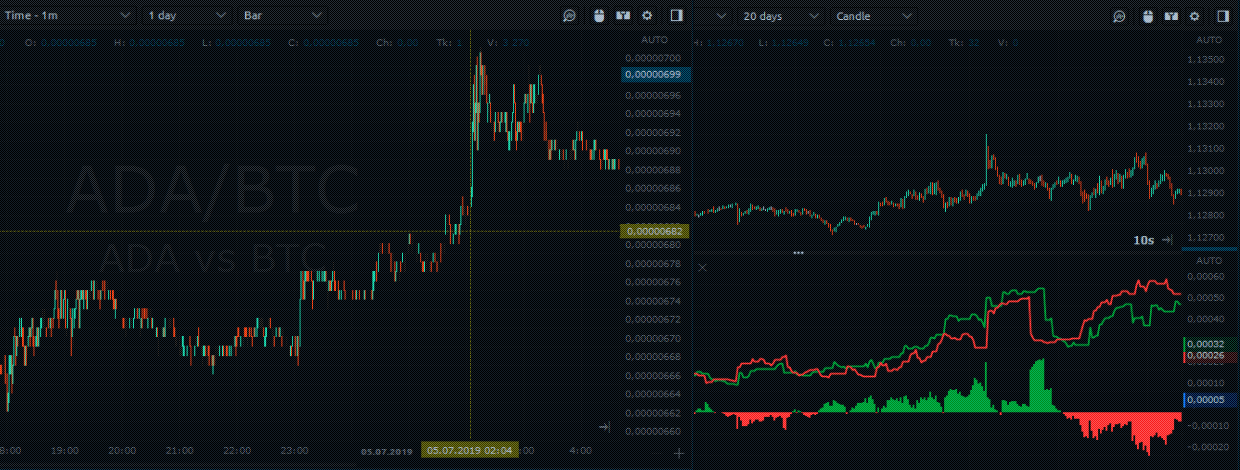Expand the '1 day' range dropdown
The height and width of the screenshot is (470, 1240).
[187, 16]
